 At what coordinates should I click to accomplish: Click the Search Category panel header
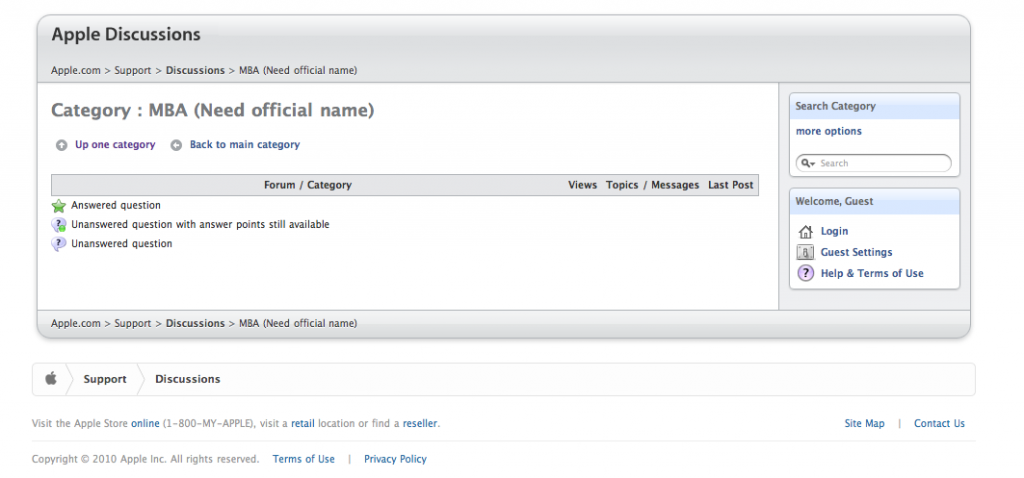coord(874,106)
